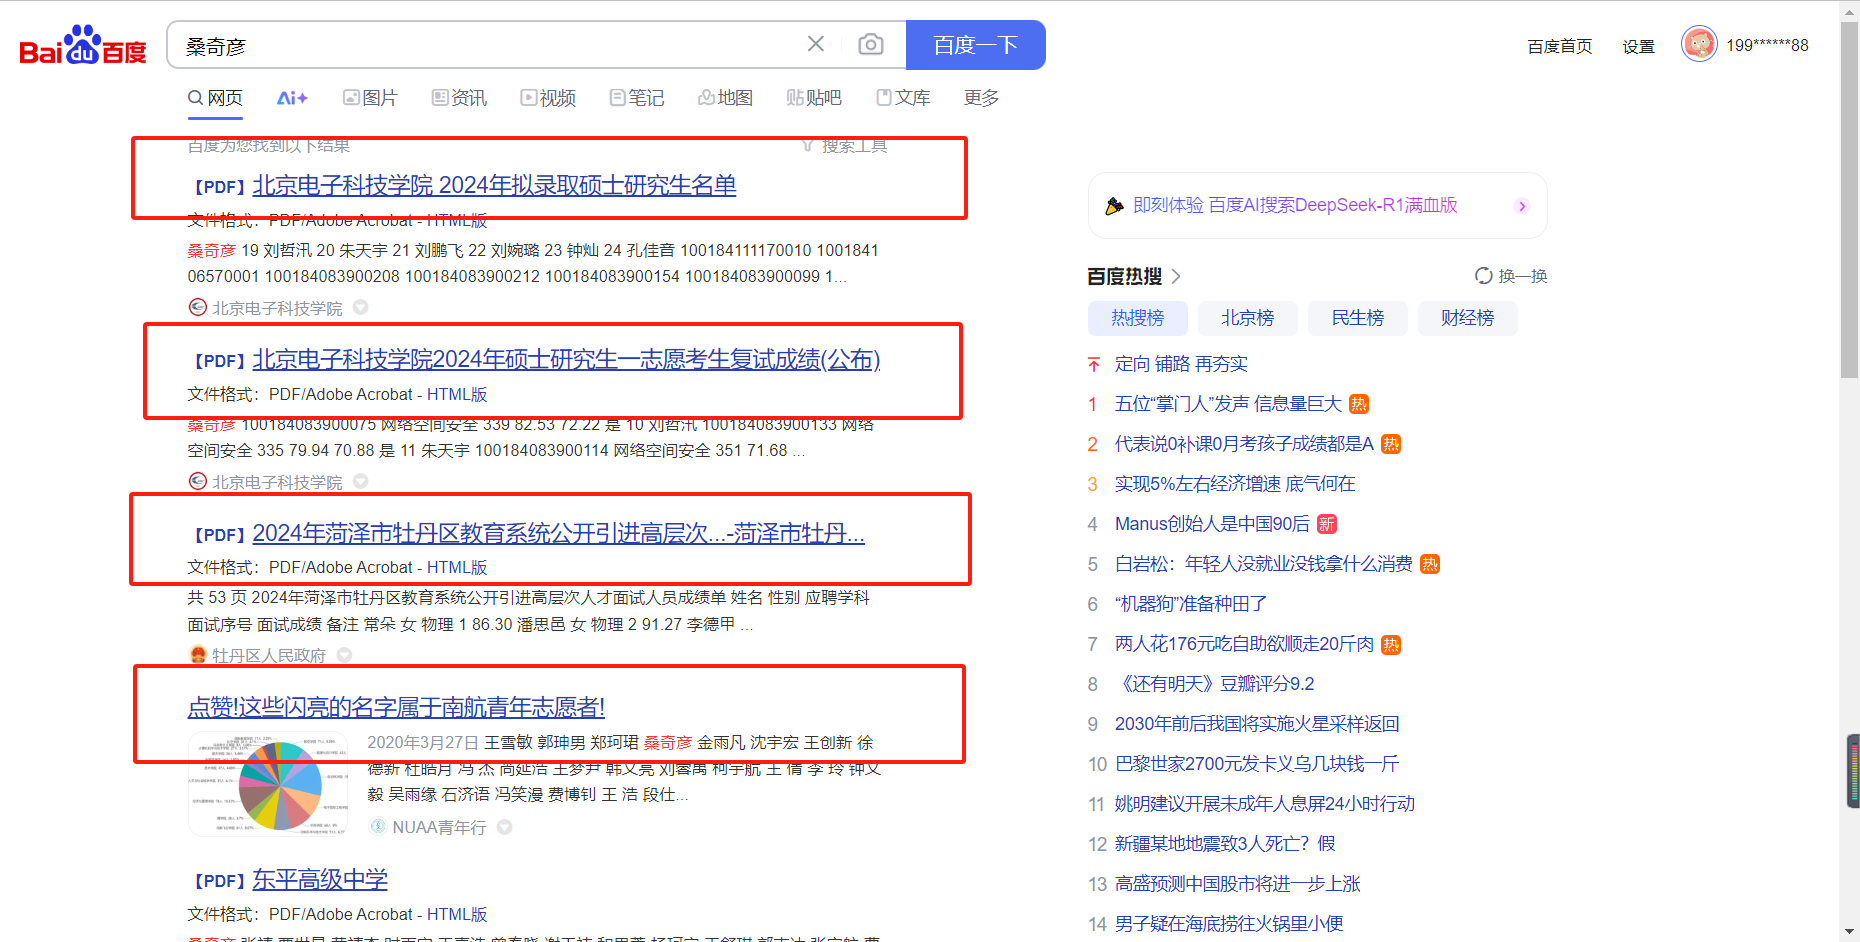The width and height of the screenshot is (1860, 942).
Task: Click source 牡丹区人民政府
Action: [269, 655]
